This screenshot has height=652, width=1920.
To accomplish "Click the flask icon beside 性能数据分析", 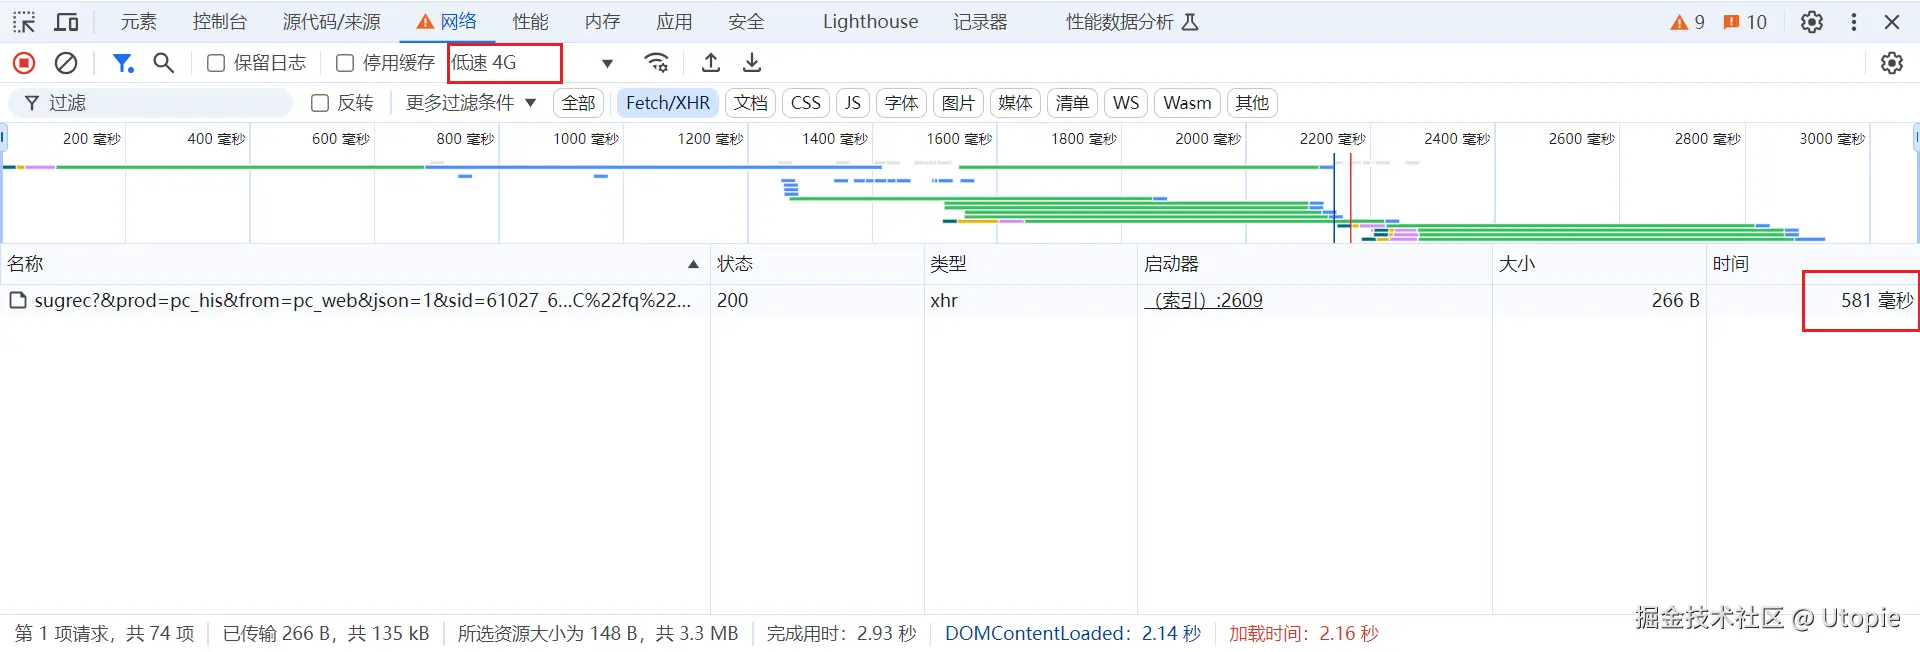I will (1190, 22).
